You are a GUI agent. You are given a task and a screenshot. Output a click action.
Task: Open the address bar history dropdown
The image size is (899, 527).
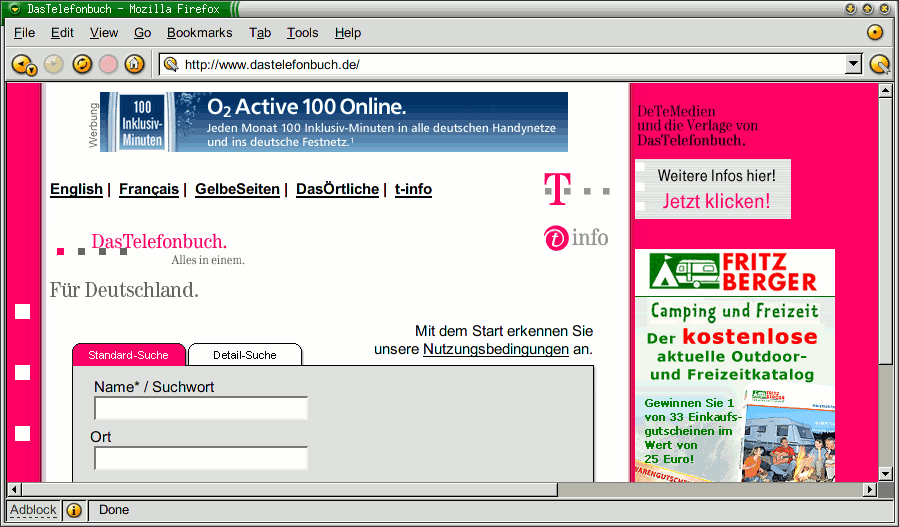[x=854, y=64]
